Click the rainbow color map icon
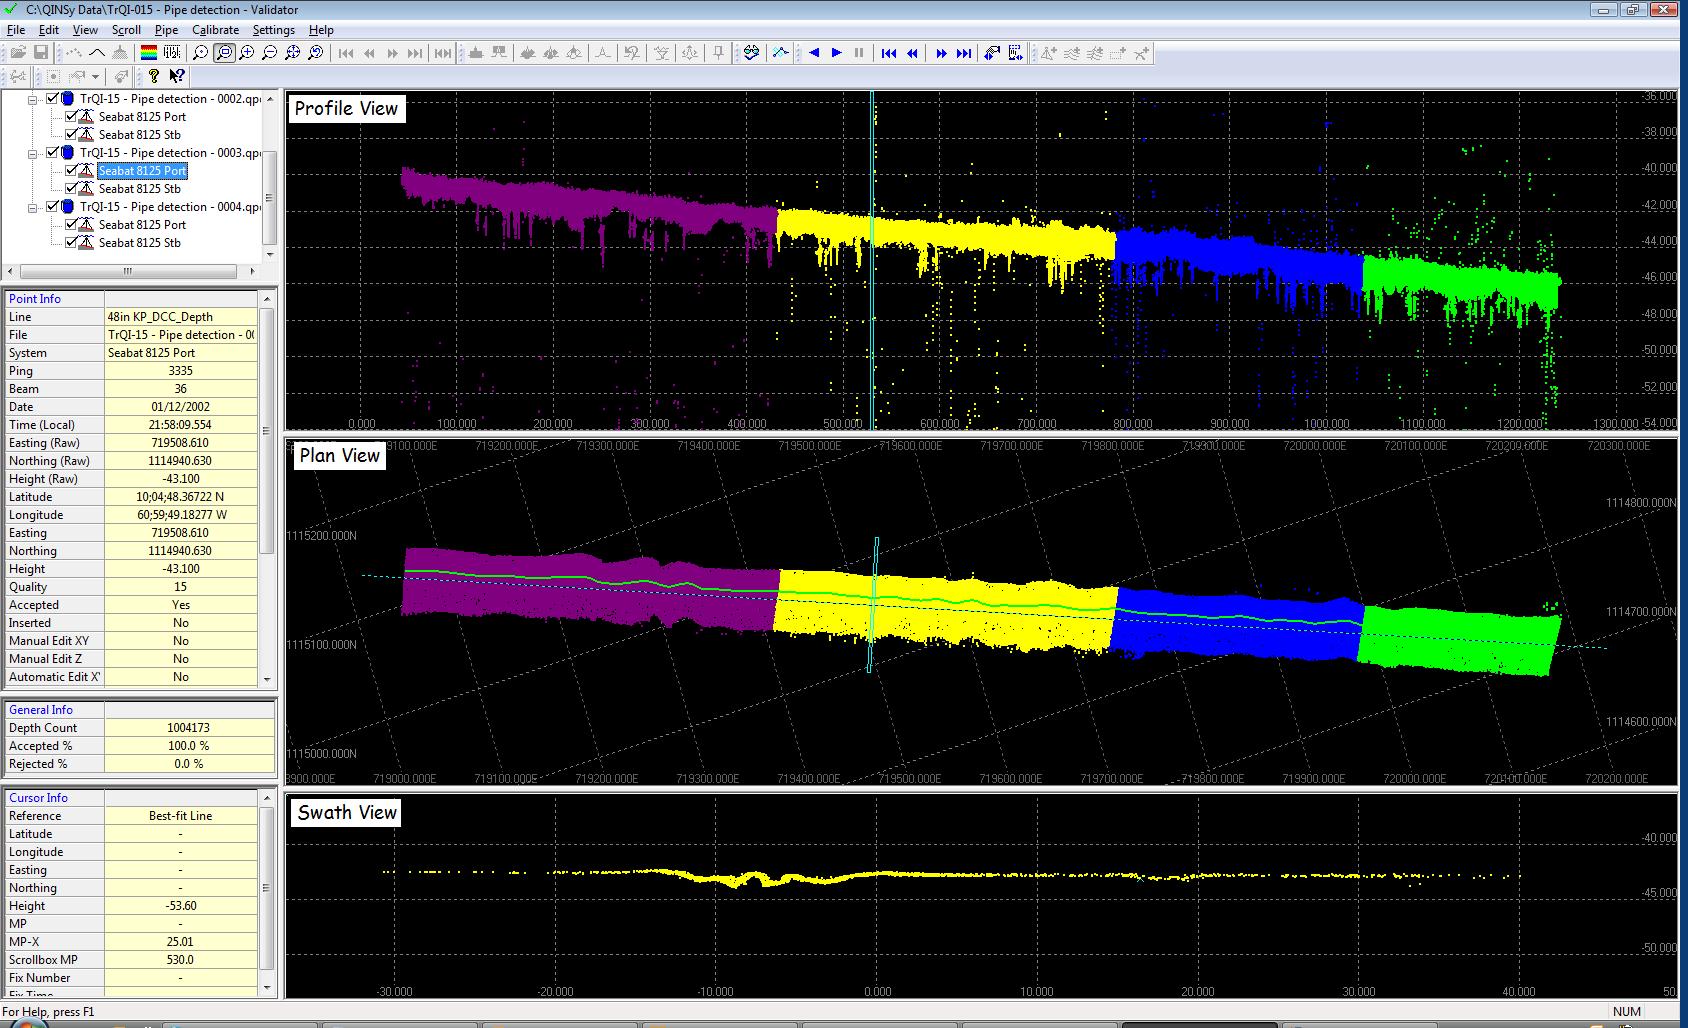The height and width of the screenshot is (1028, 1688). [x=148, y=53]
